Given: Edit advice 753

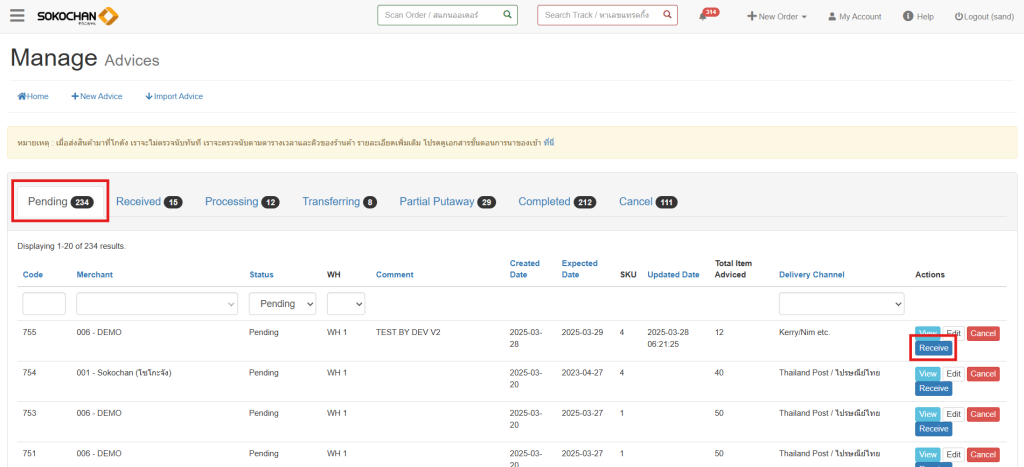Looking at the screenshot, I should tap(954, 414).
